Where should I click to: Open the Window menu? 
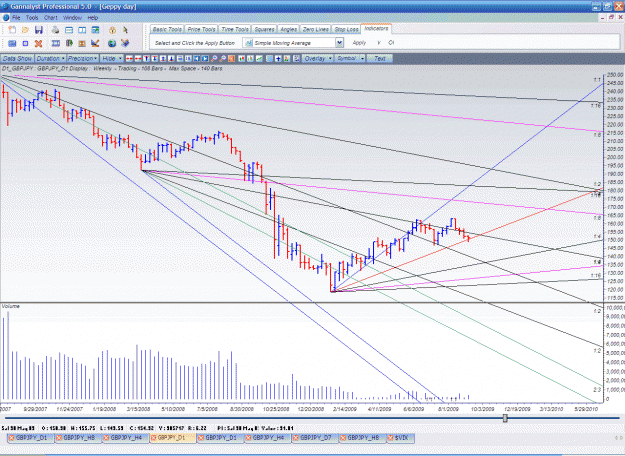pos(72,18)
